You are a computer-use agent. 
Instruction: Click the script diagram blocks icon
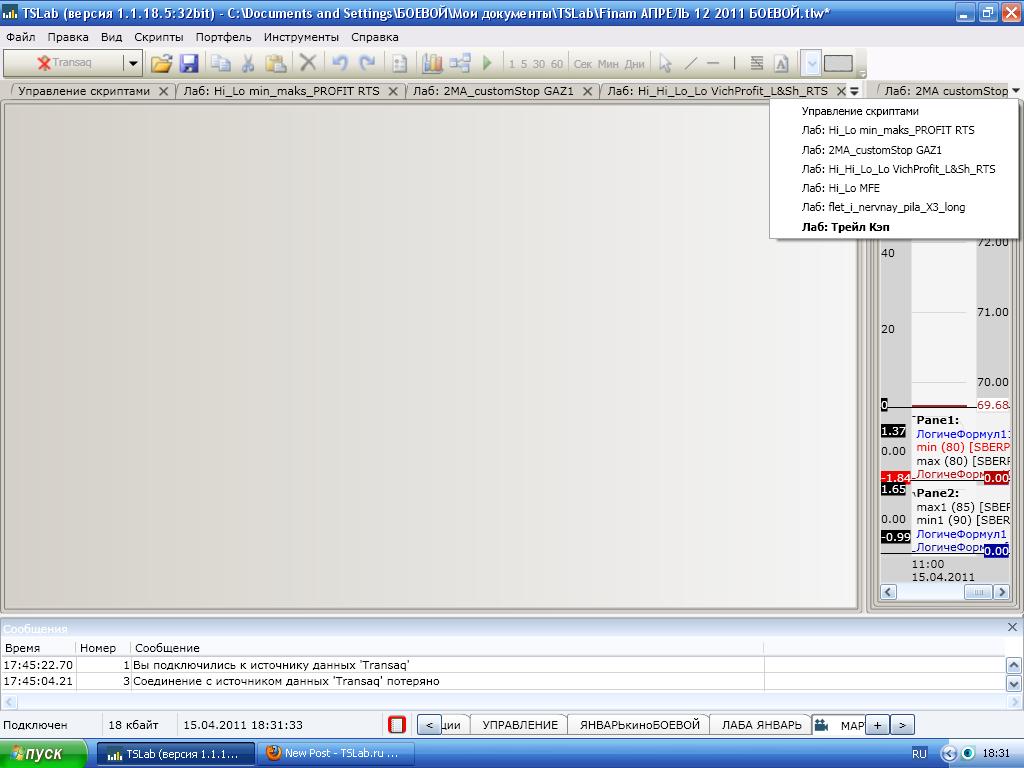coord(460,63)
